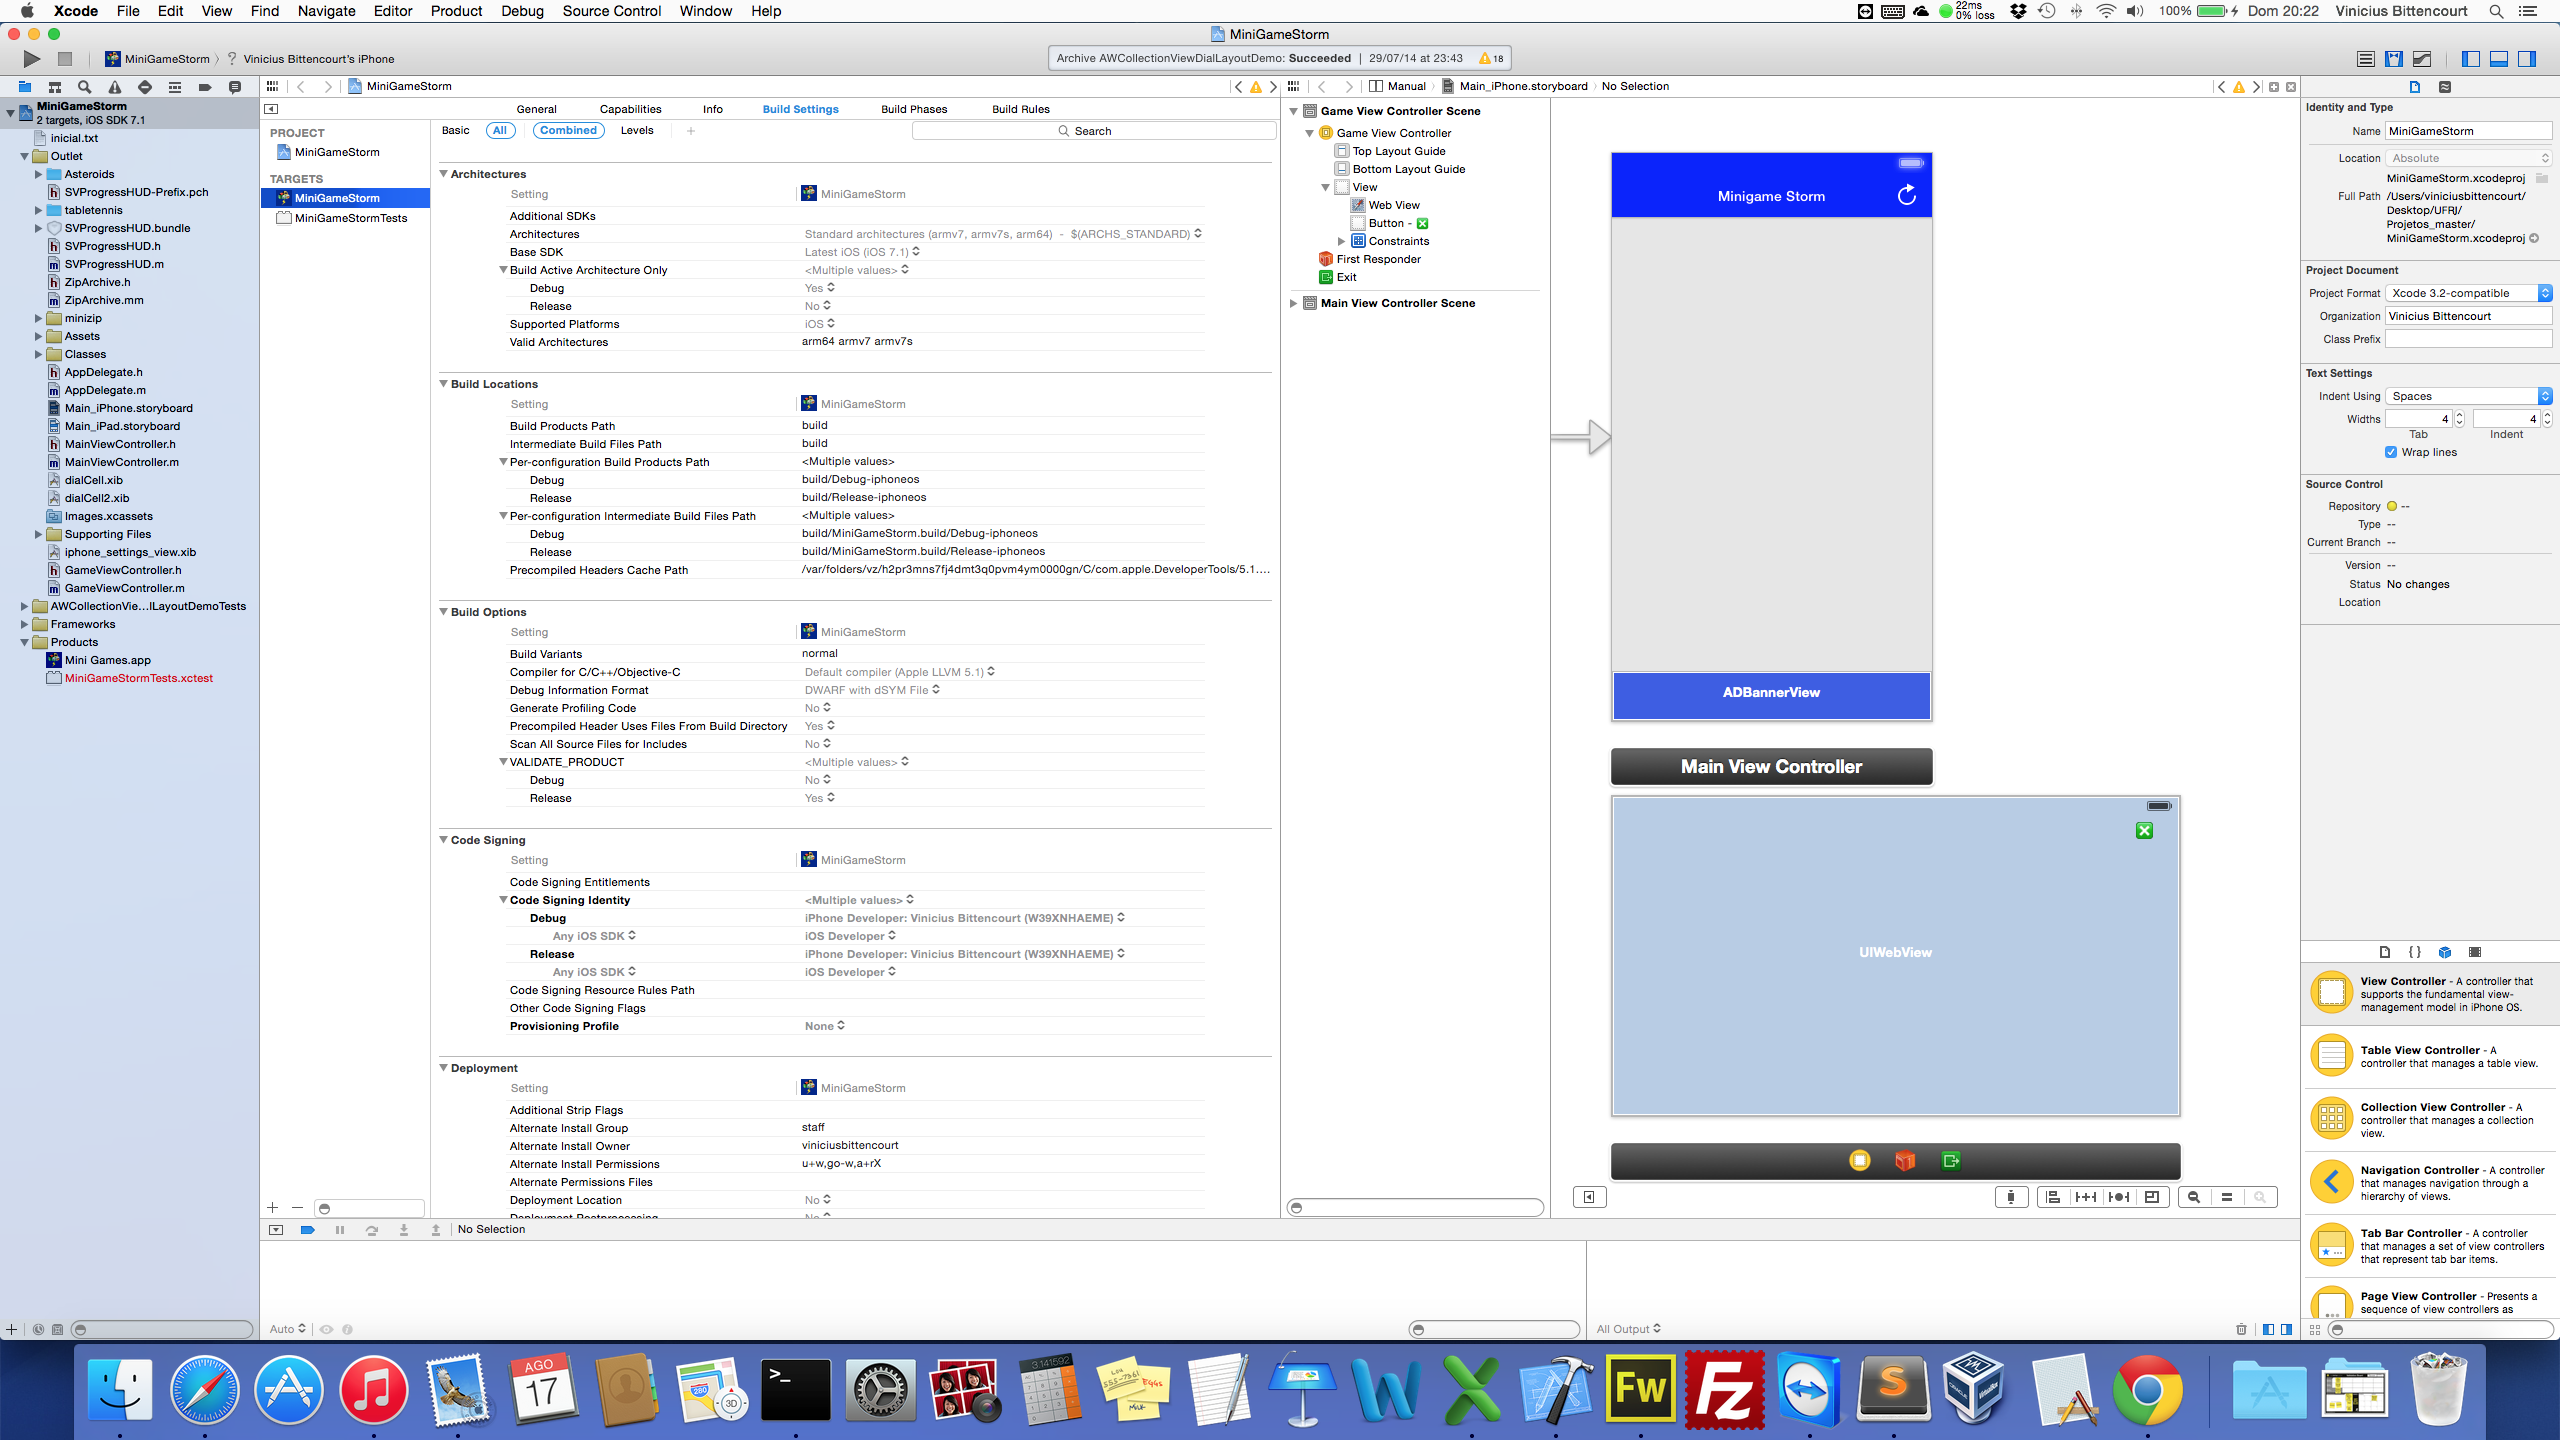Expand the Game View Controller Scene tree

click(1294, 111)
